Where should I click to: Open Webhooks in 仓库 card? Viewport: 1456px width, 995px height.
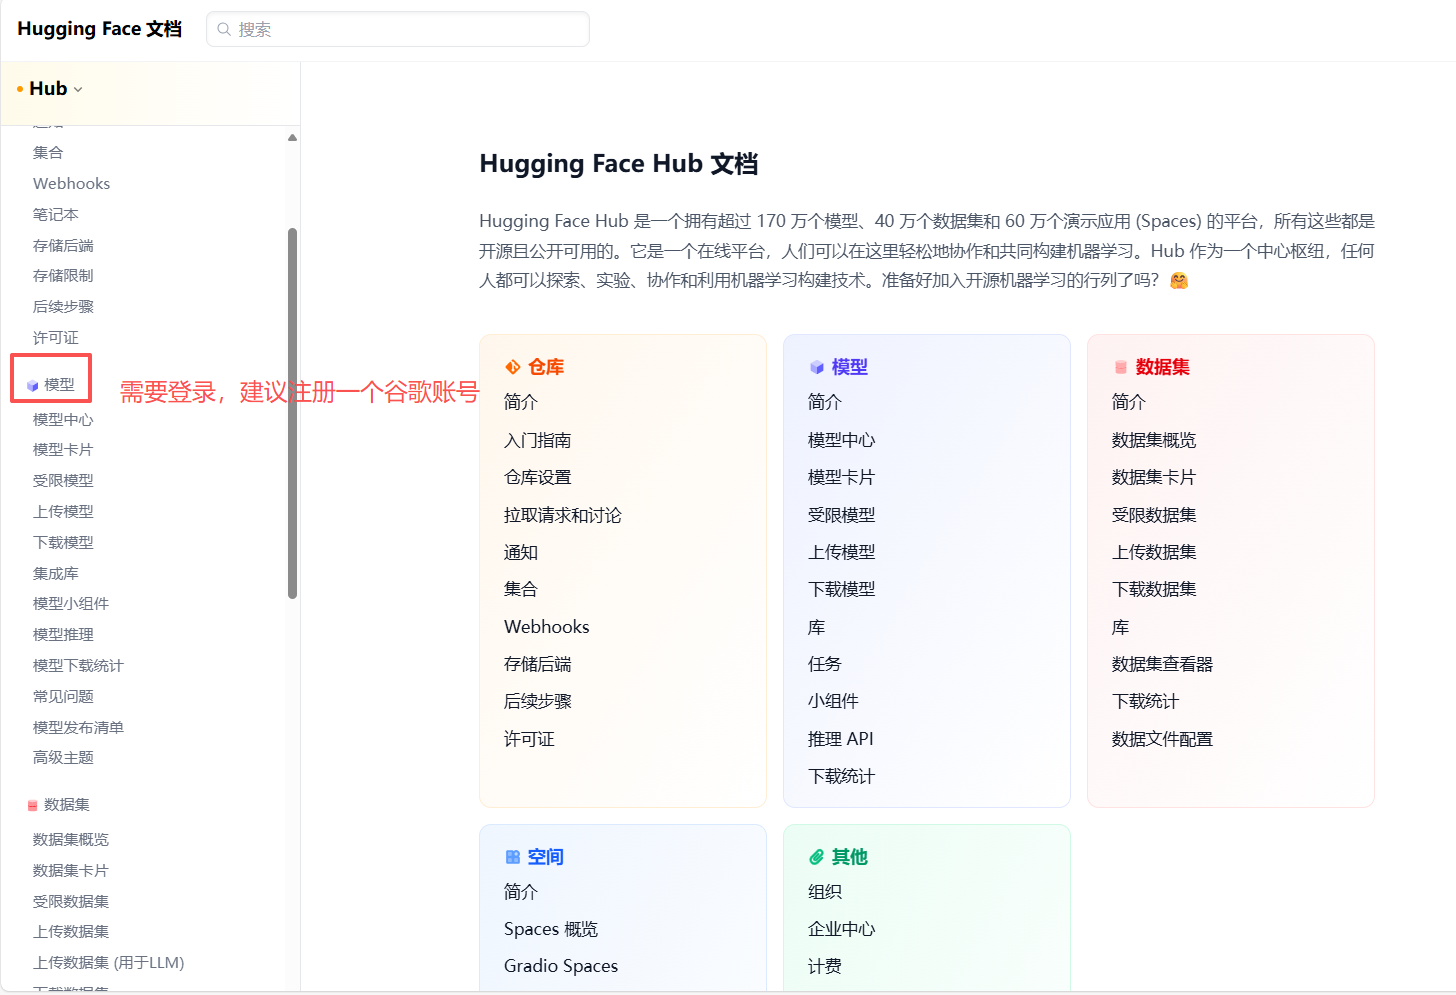[x=547, y=627]
